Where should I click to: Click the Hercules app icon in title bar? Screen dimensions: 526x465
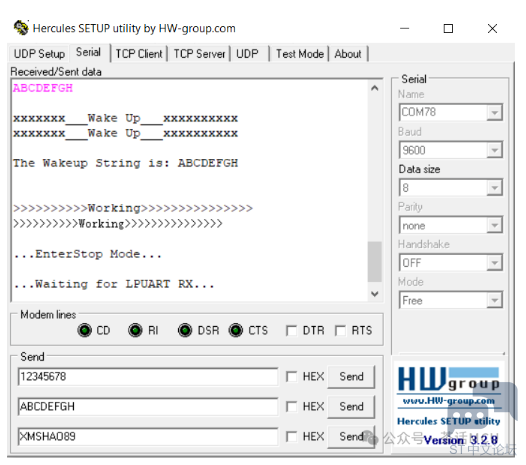pyautogui.click(x=21, y=28)
